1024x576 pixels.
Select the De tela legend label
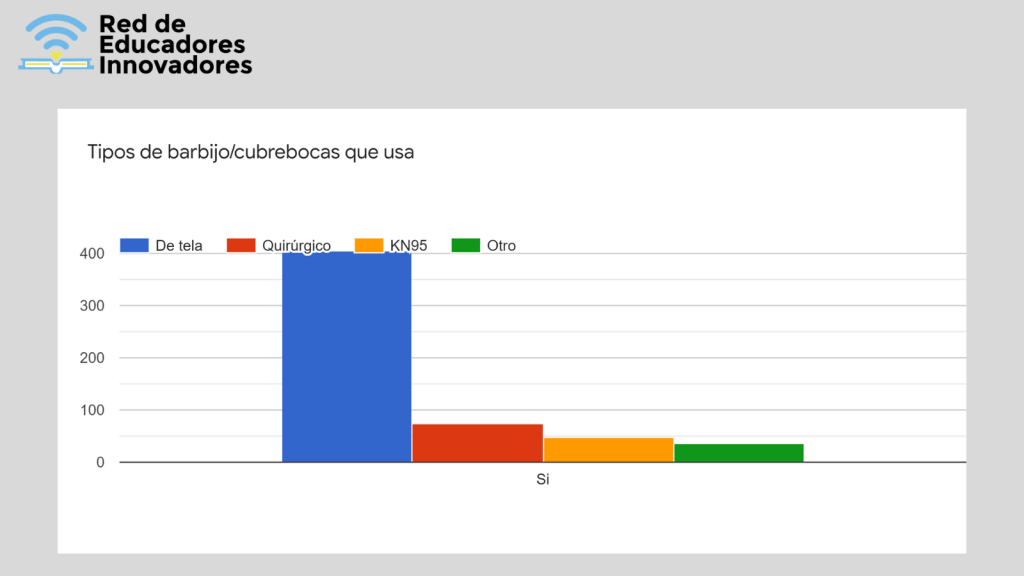(x=179, y=245)
